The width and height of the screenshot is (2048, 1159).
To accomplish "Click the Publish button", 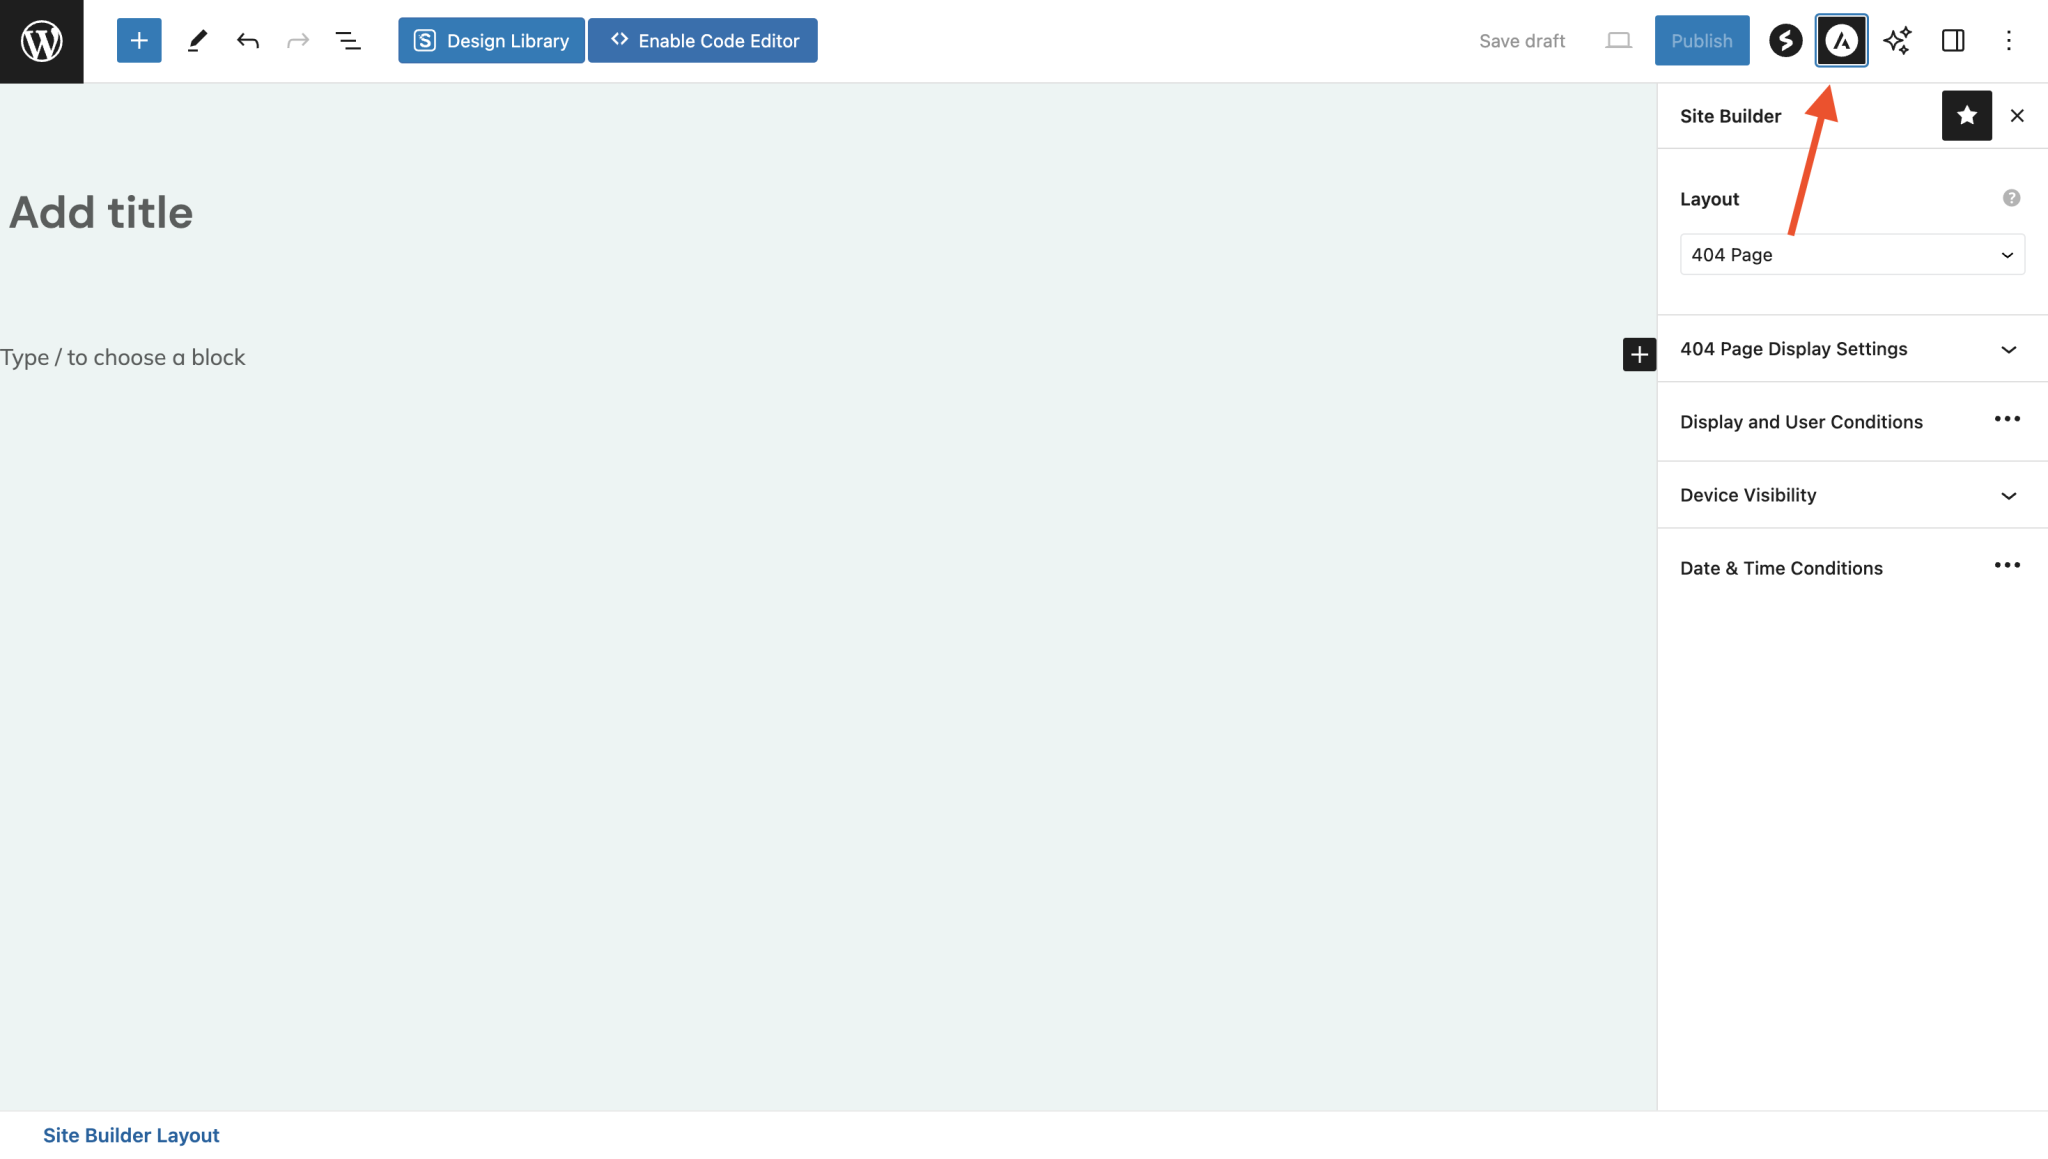I will click(x=1701, y=40).
